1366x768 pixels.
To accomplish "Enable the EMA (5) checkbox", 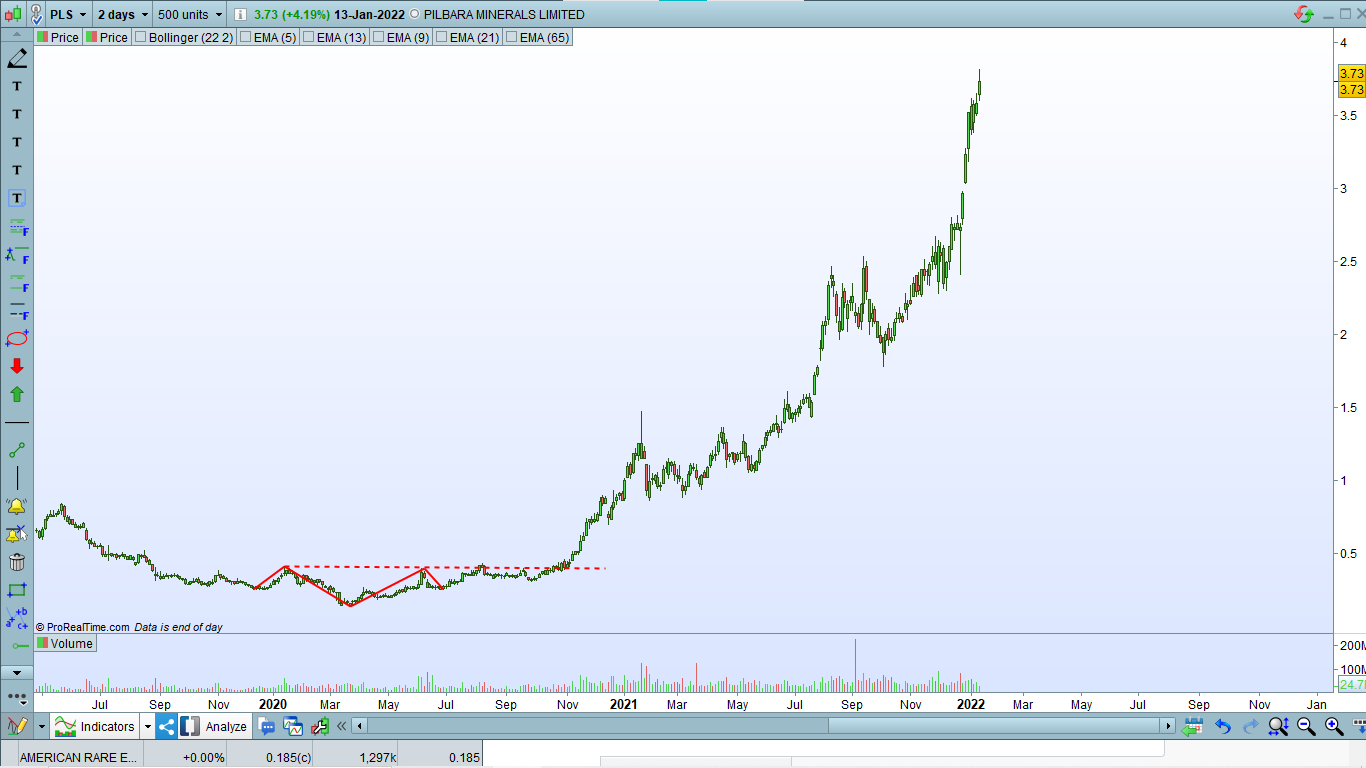I will tap(246, 37).
